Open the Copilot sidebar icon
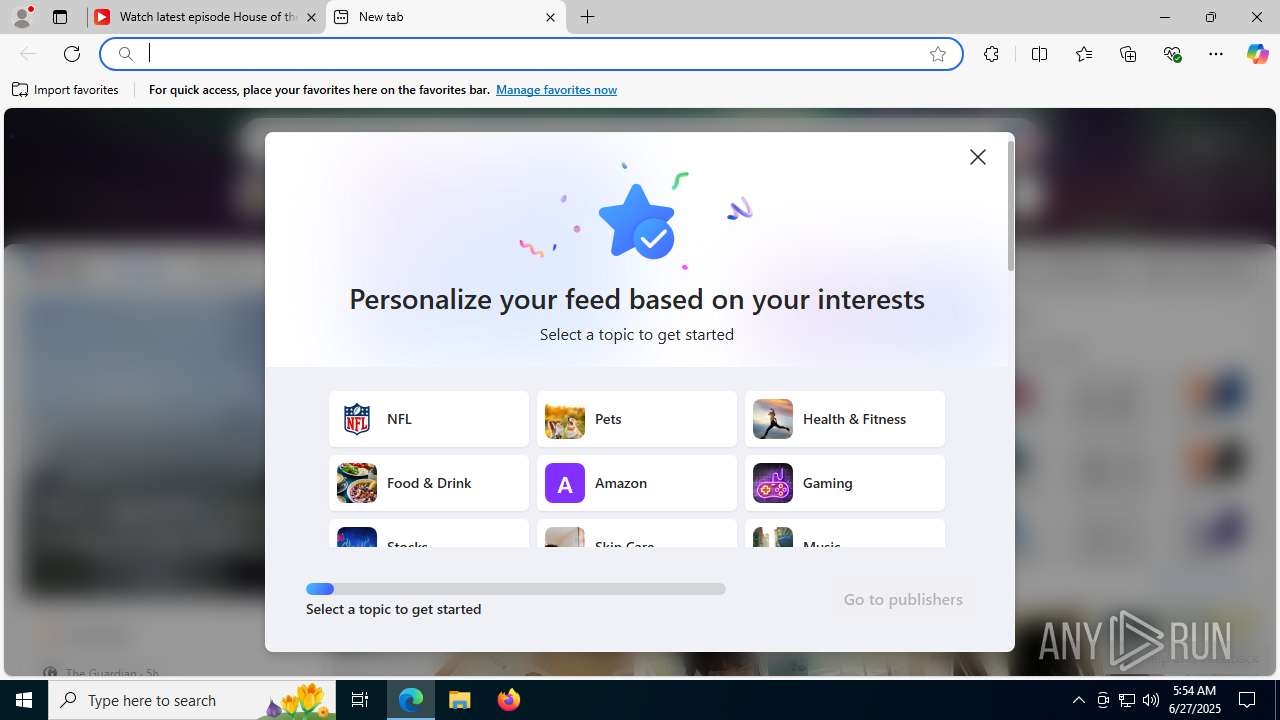 point(1257,54)
